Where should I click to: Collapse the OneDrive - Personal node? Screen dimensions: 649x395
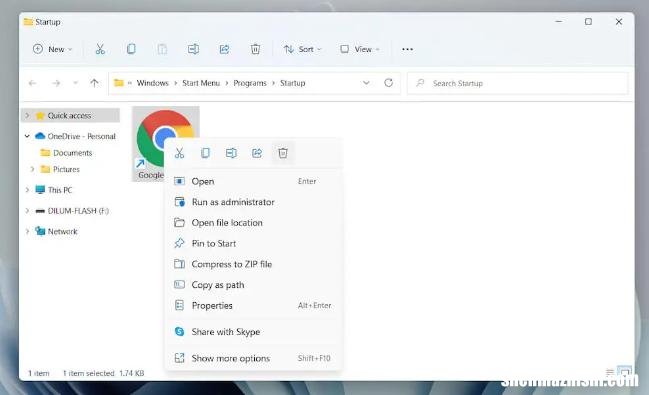[27, 136]
